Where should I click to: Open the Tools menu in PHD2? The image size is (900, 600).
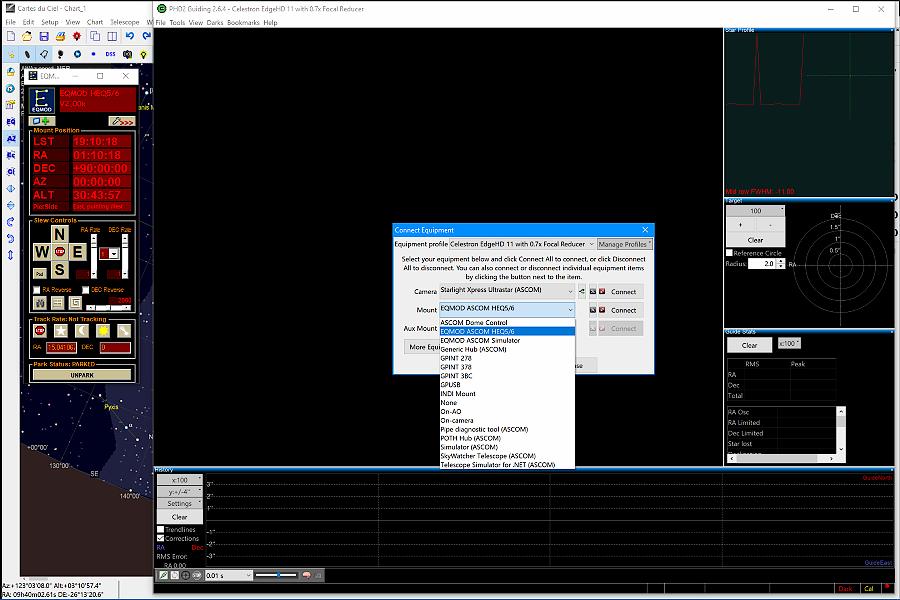177,22
